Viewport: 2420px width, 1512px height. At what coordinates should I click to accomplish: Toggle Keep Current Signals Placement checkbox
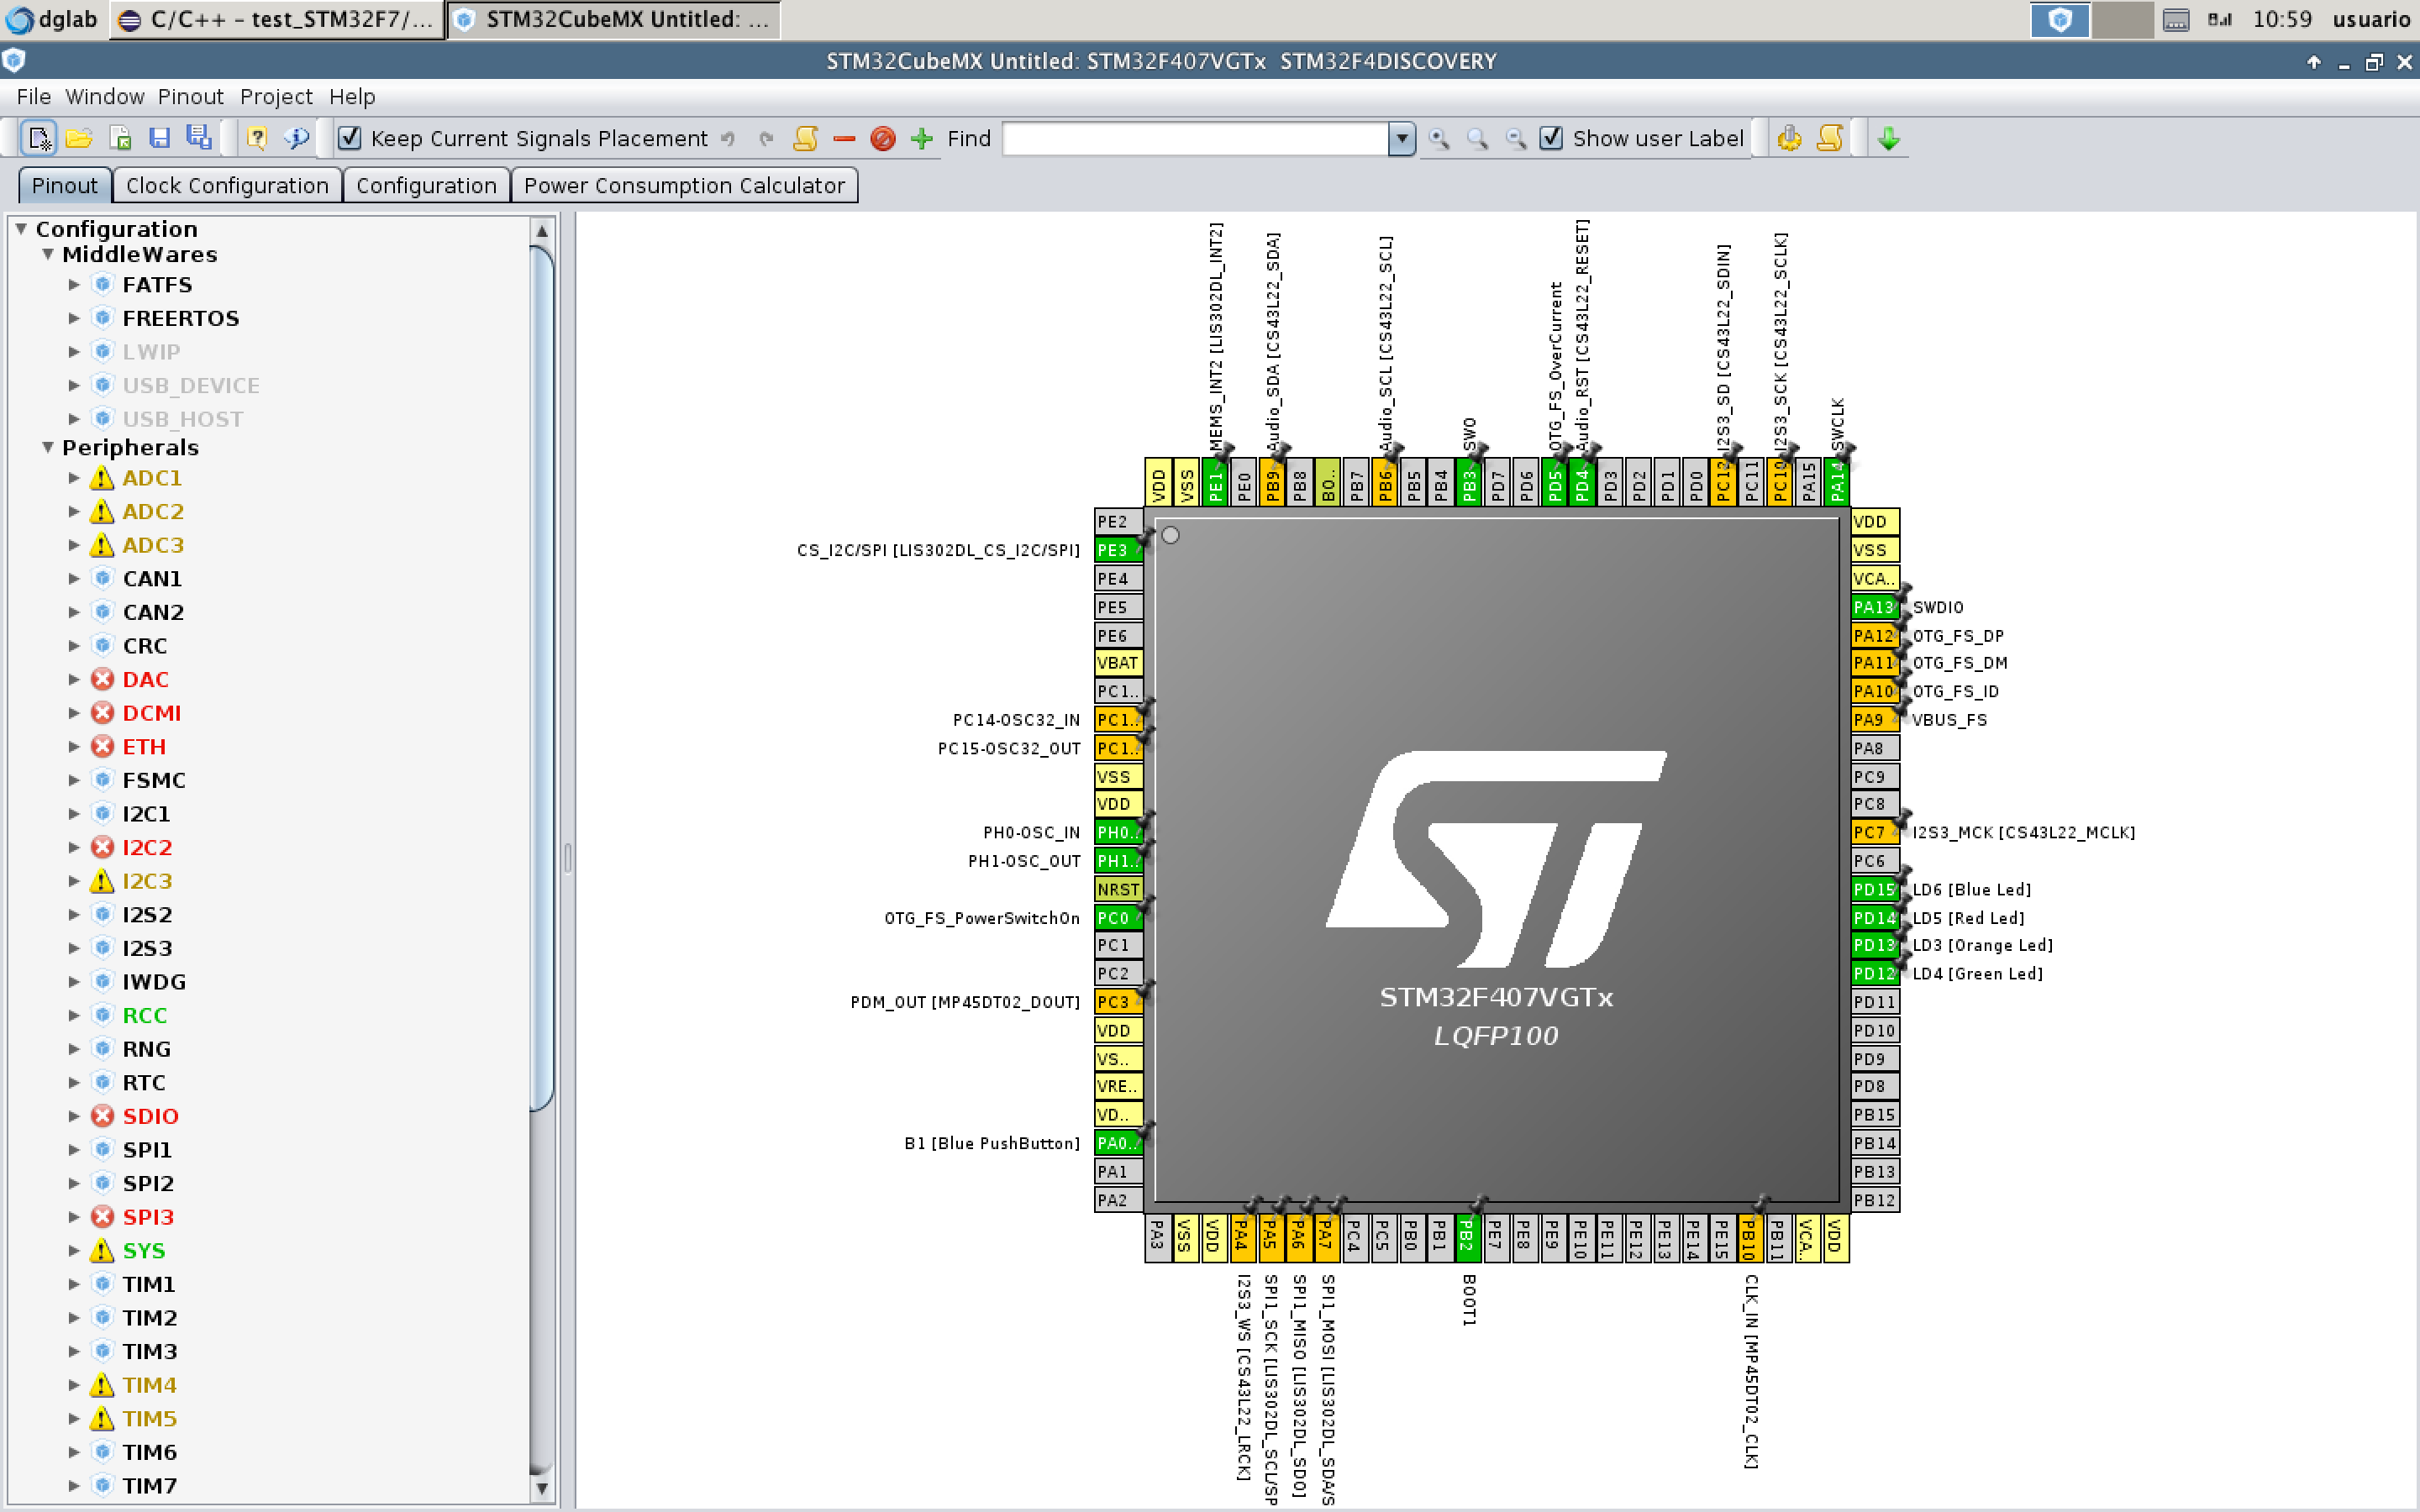coord(350,138)
